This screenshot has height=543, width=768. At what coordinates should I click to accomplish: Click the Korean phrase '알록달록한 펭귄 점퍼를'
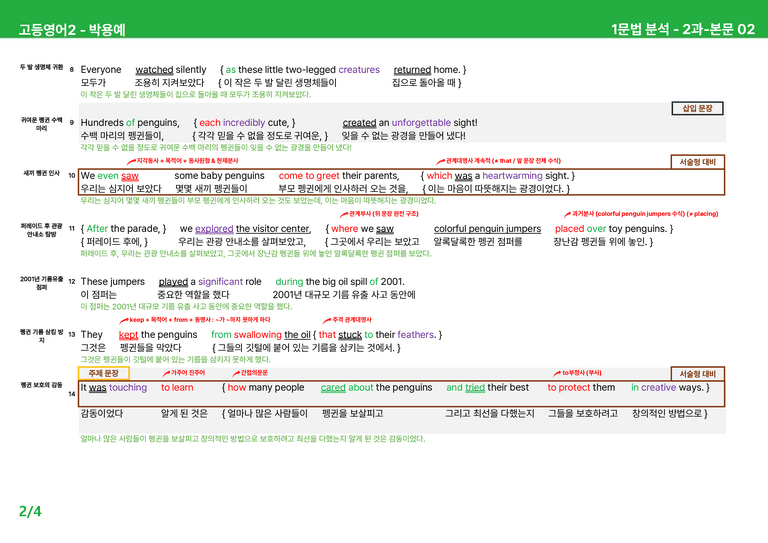[x=478, y=241]
